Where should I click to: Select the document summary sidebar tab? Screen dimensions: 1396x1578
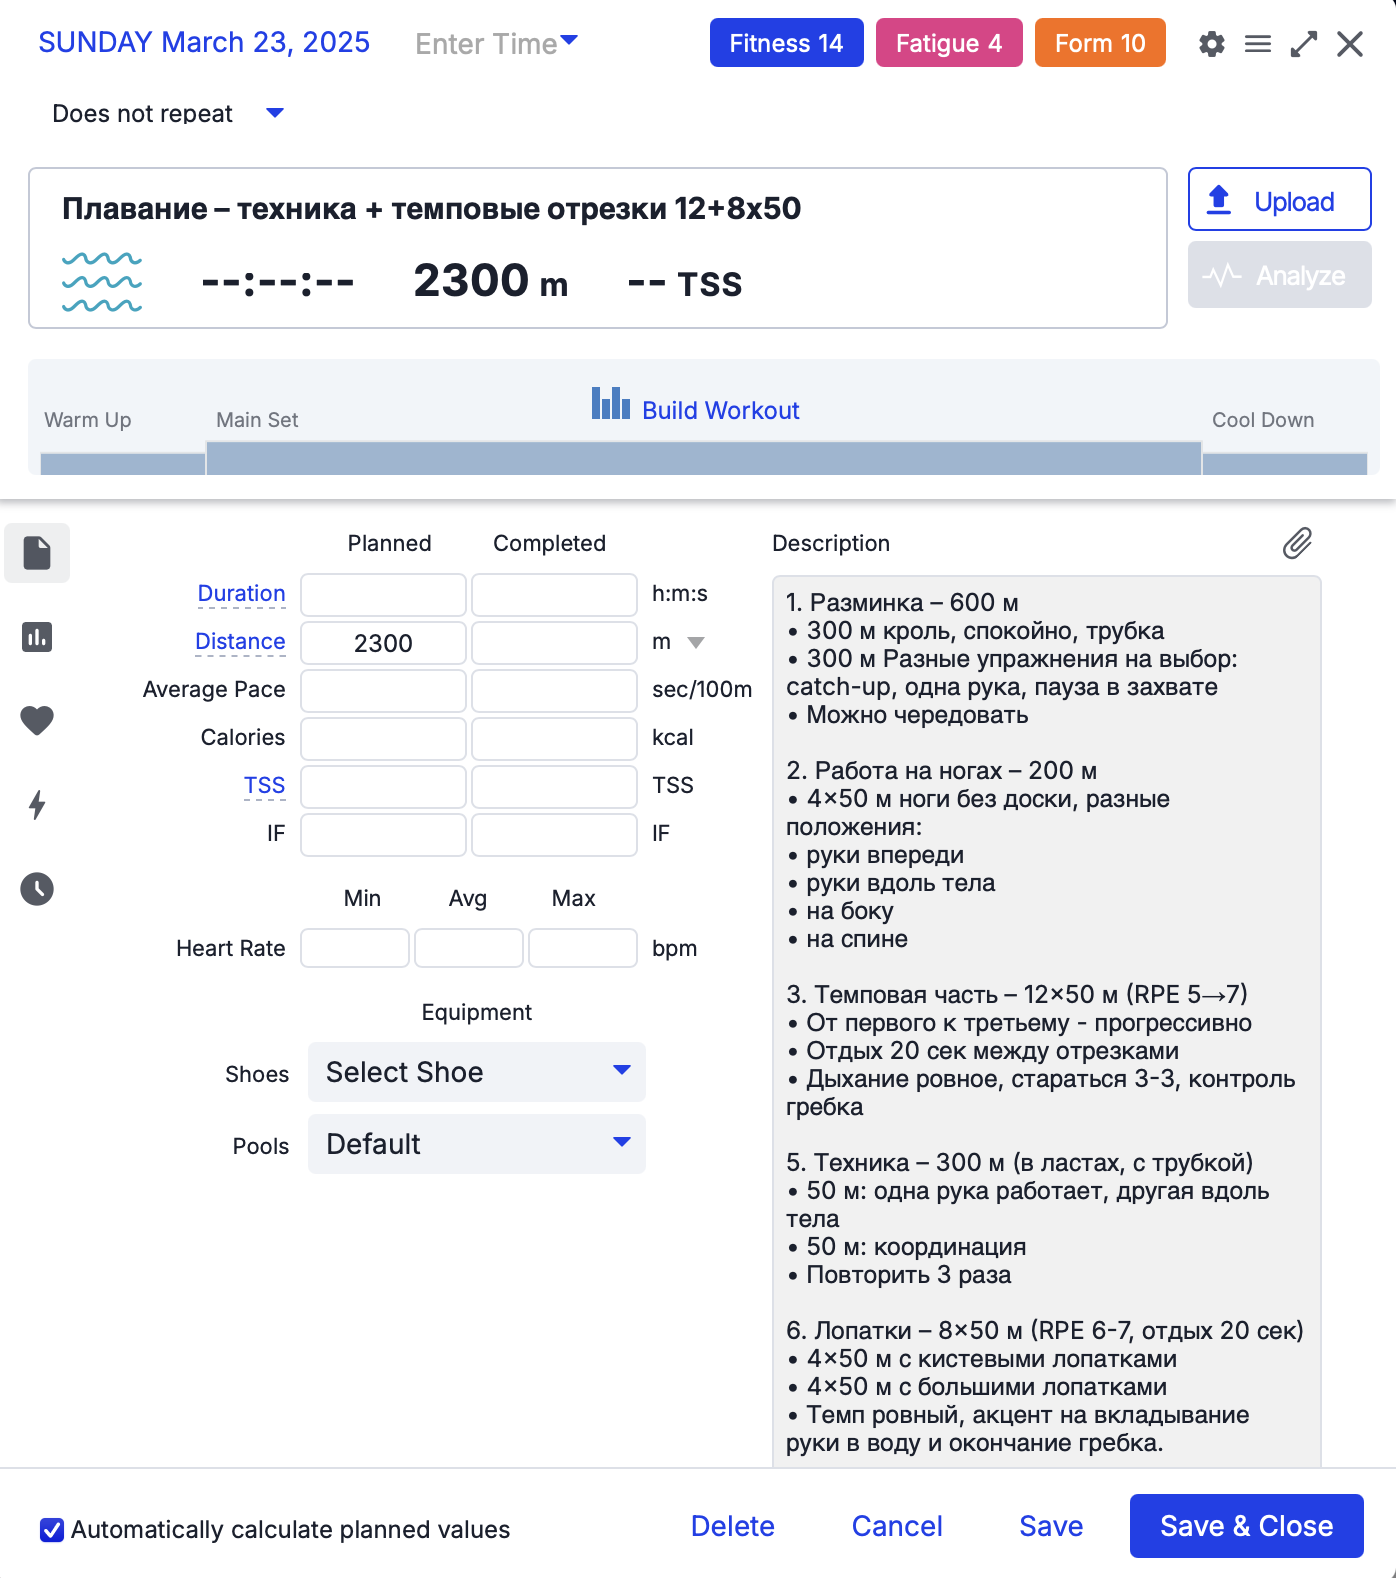click(37, 553)
